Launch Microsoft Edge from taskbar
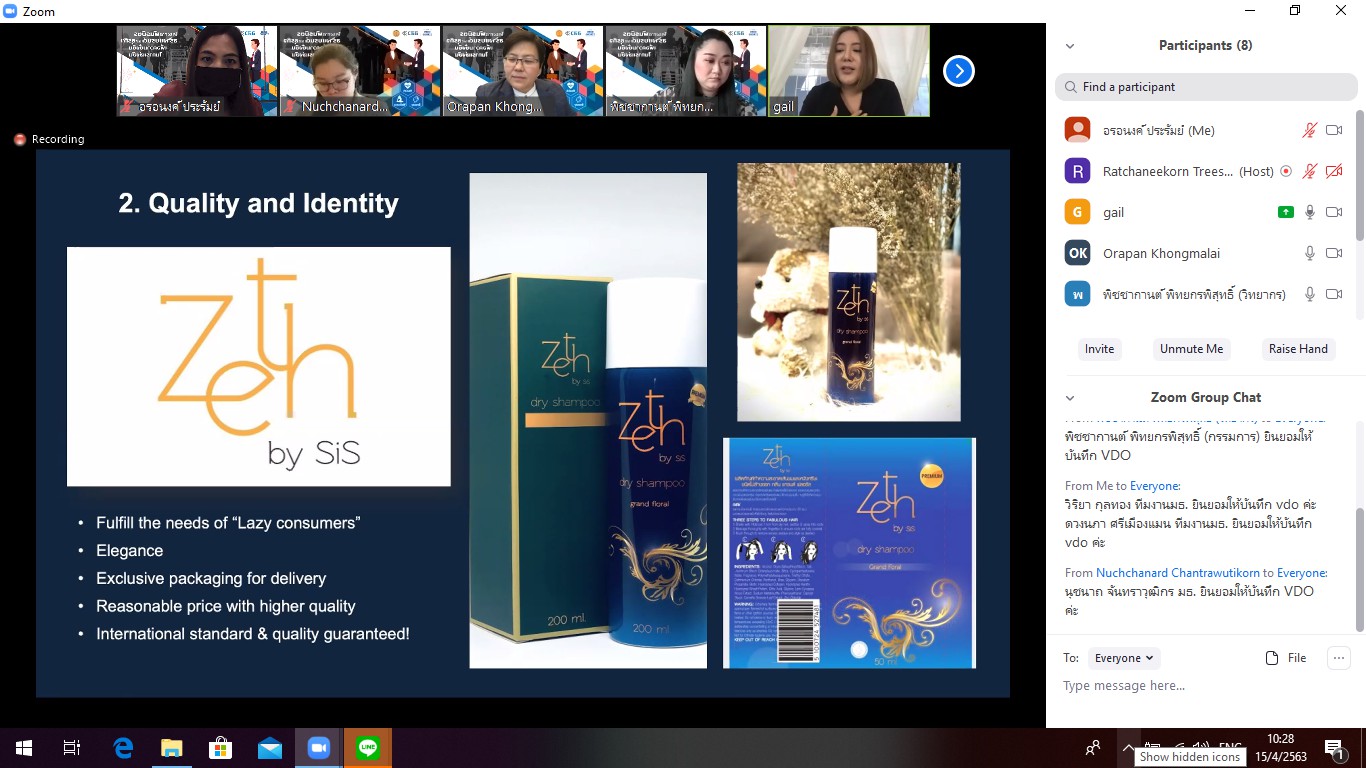This screenshot has height=768, width=1366. (123, 748)
